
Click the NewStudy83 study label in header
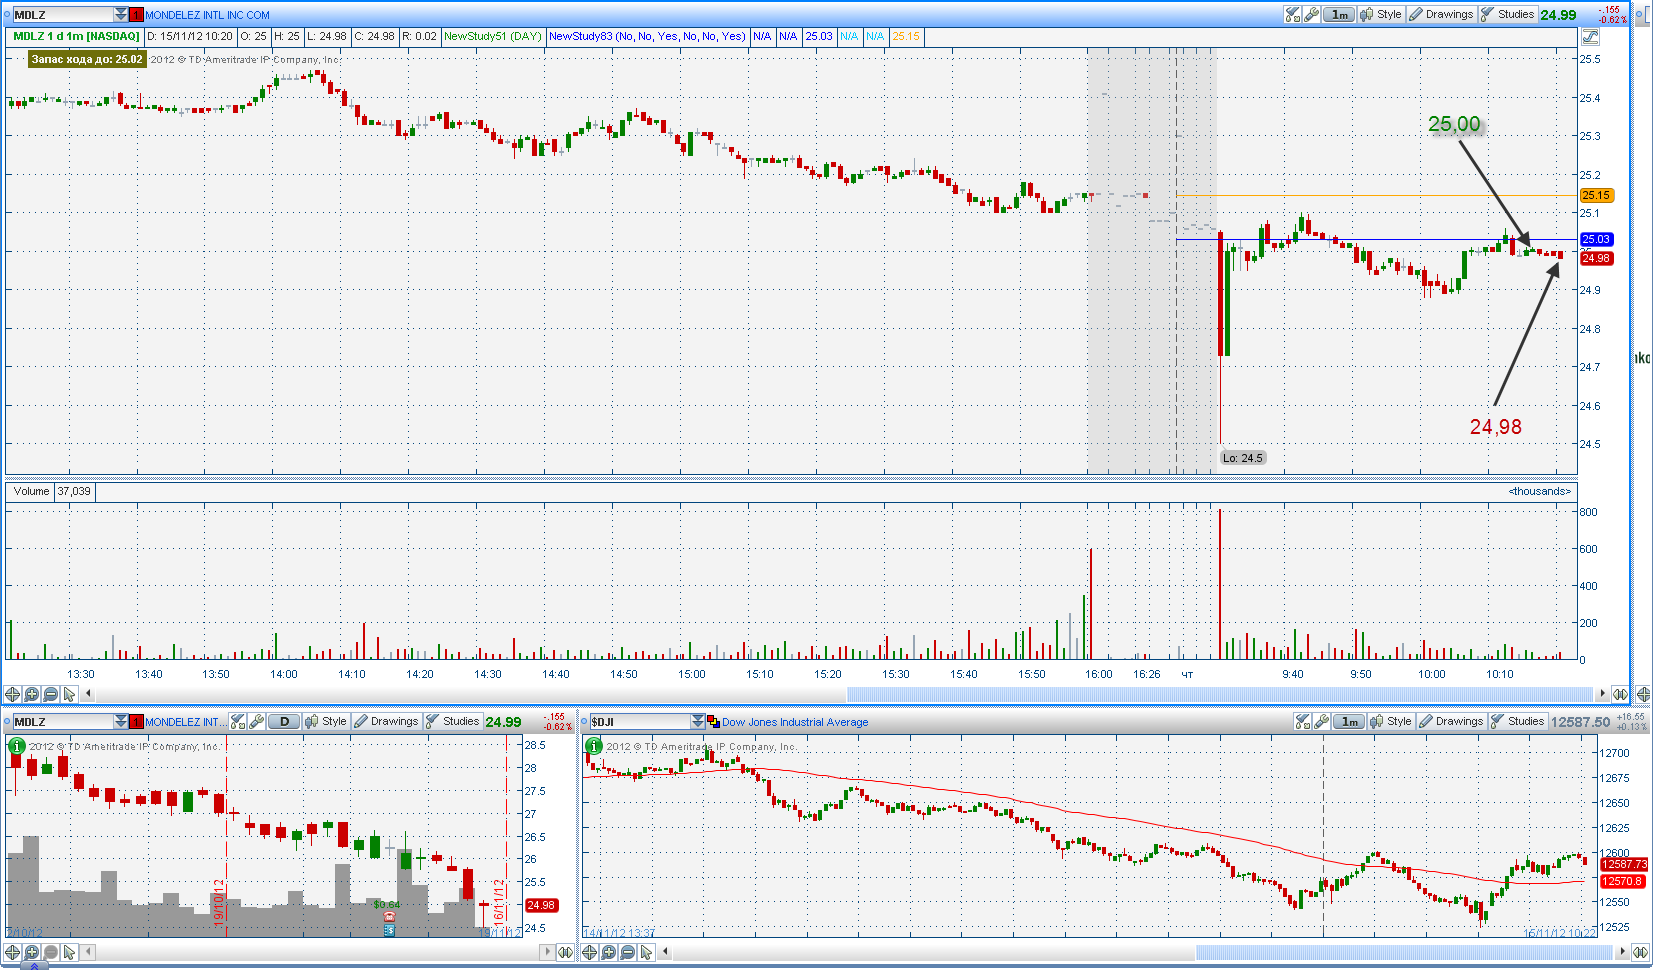click(647, 36)
